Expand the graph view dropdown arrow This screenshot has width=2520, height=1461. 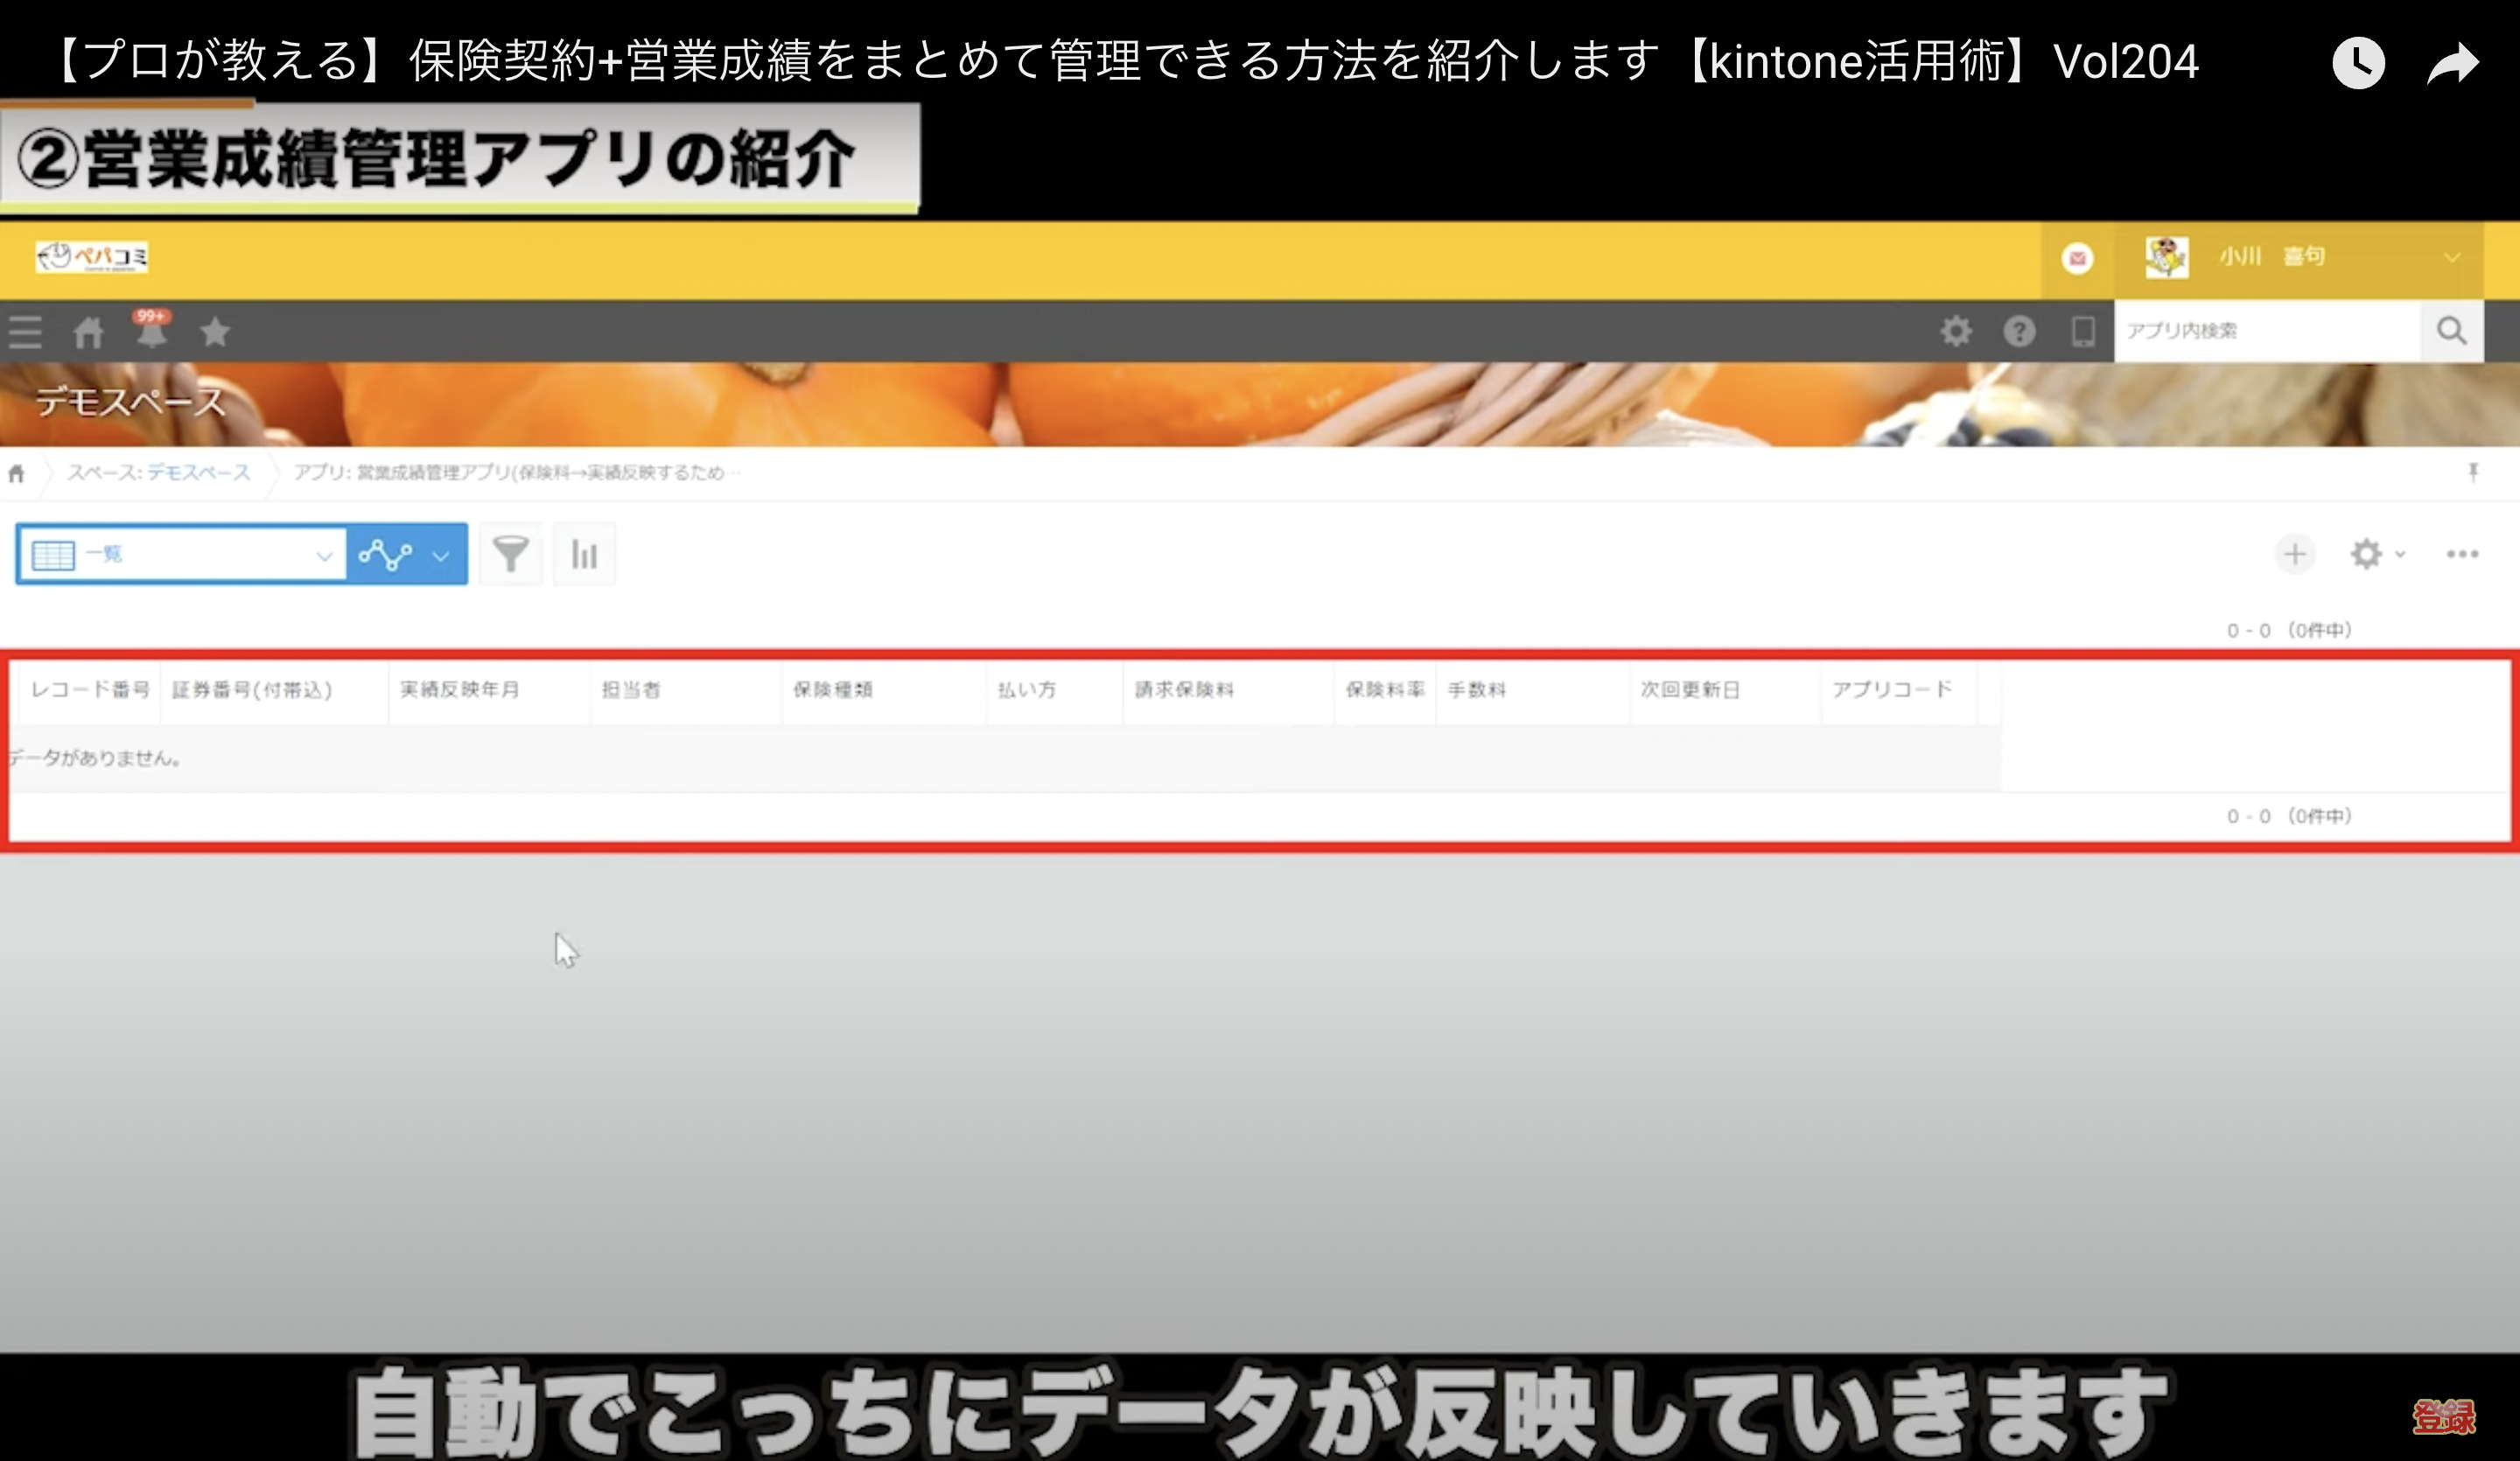[x=441, y=555]
